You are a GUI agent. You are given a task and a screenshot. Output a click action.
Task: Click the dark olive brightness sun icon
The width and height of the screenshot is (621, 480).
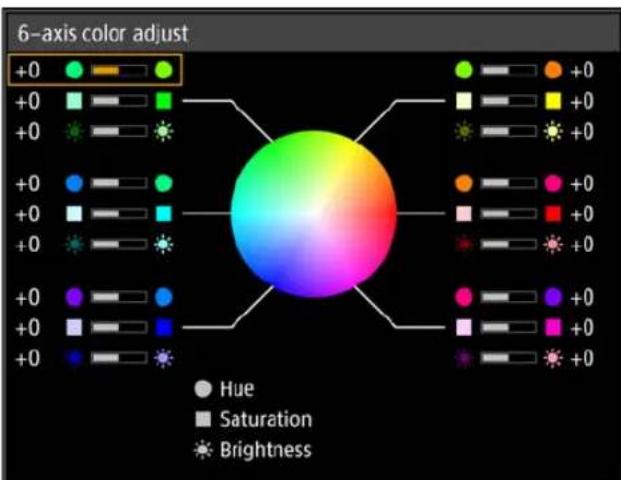pos(464,131)
